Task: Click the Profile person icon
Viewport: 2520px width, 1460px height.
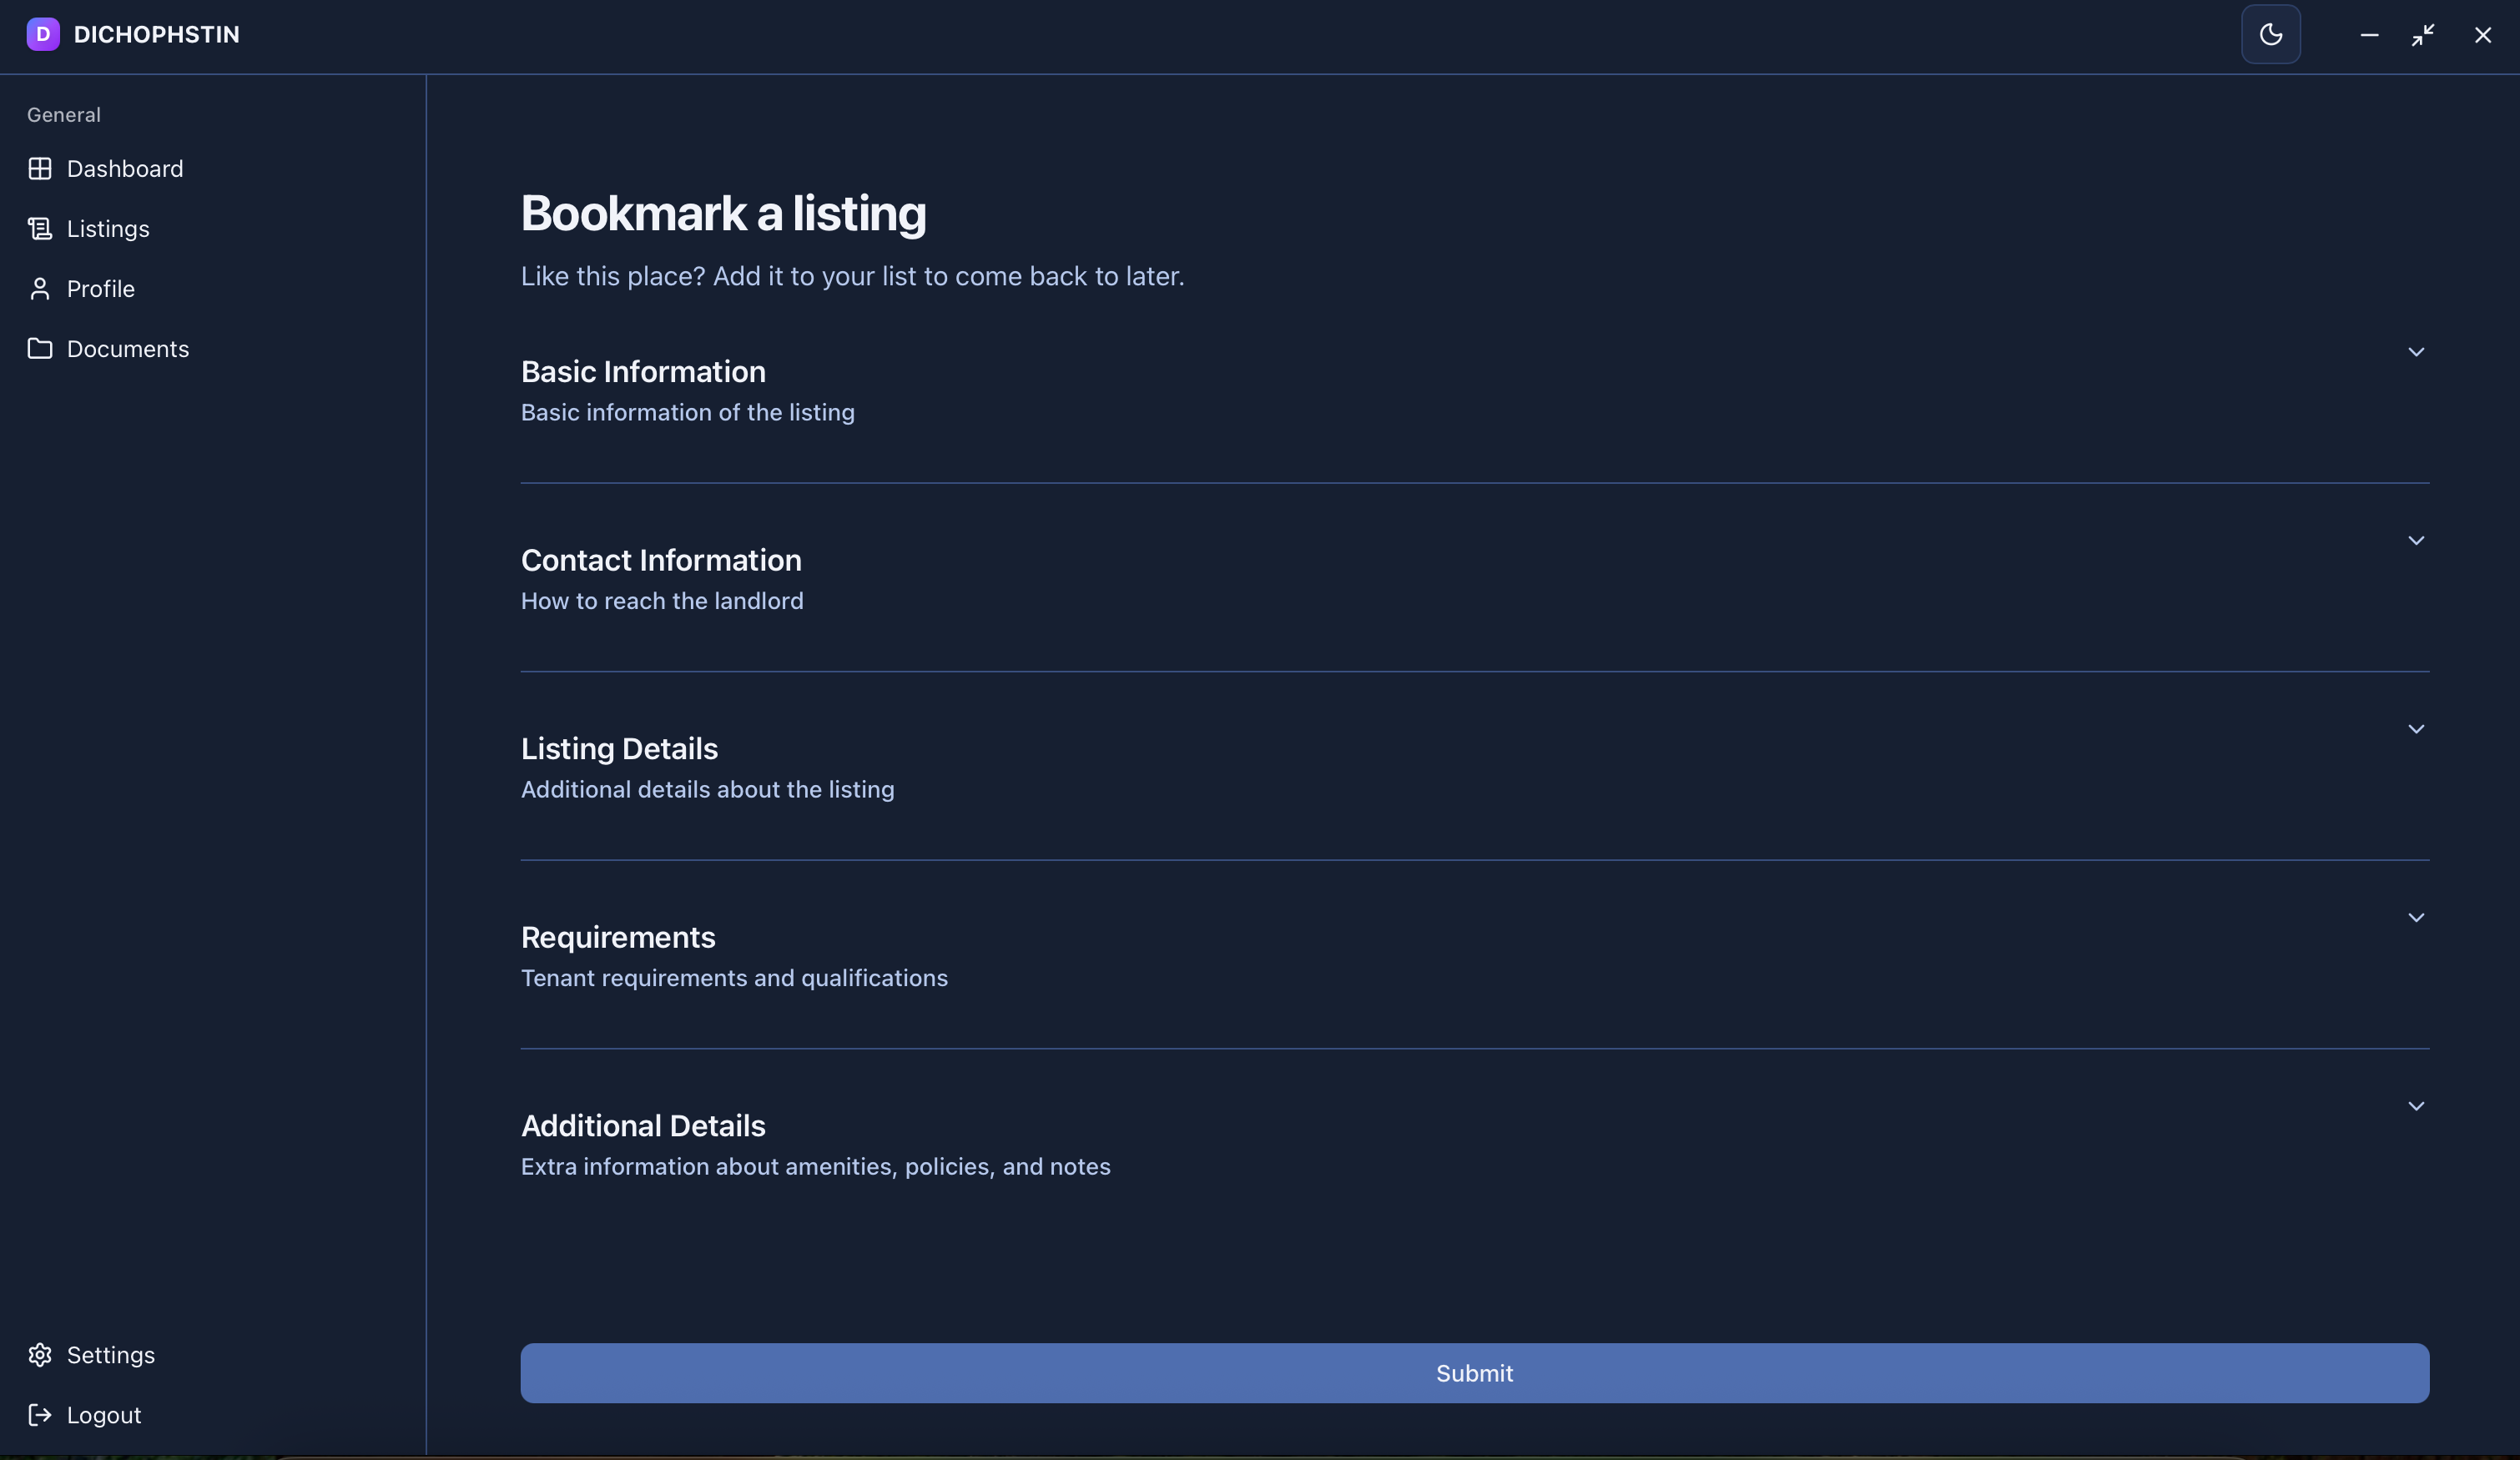Action: click(x=40, y=289)
